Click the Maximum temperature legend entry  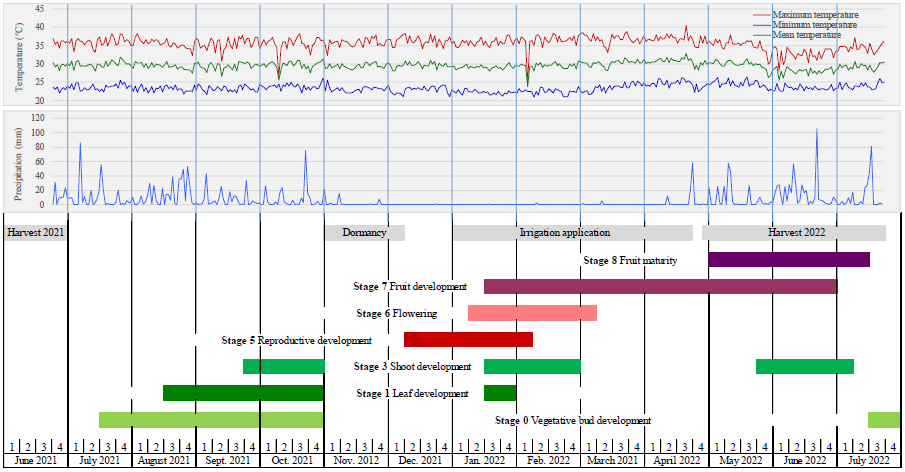[x=815, y=15]
